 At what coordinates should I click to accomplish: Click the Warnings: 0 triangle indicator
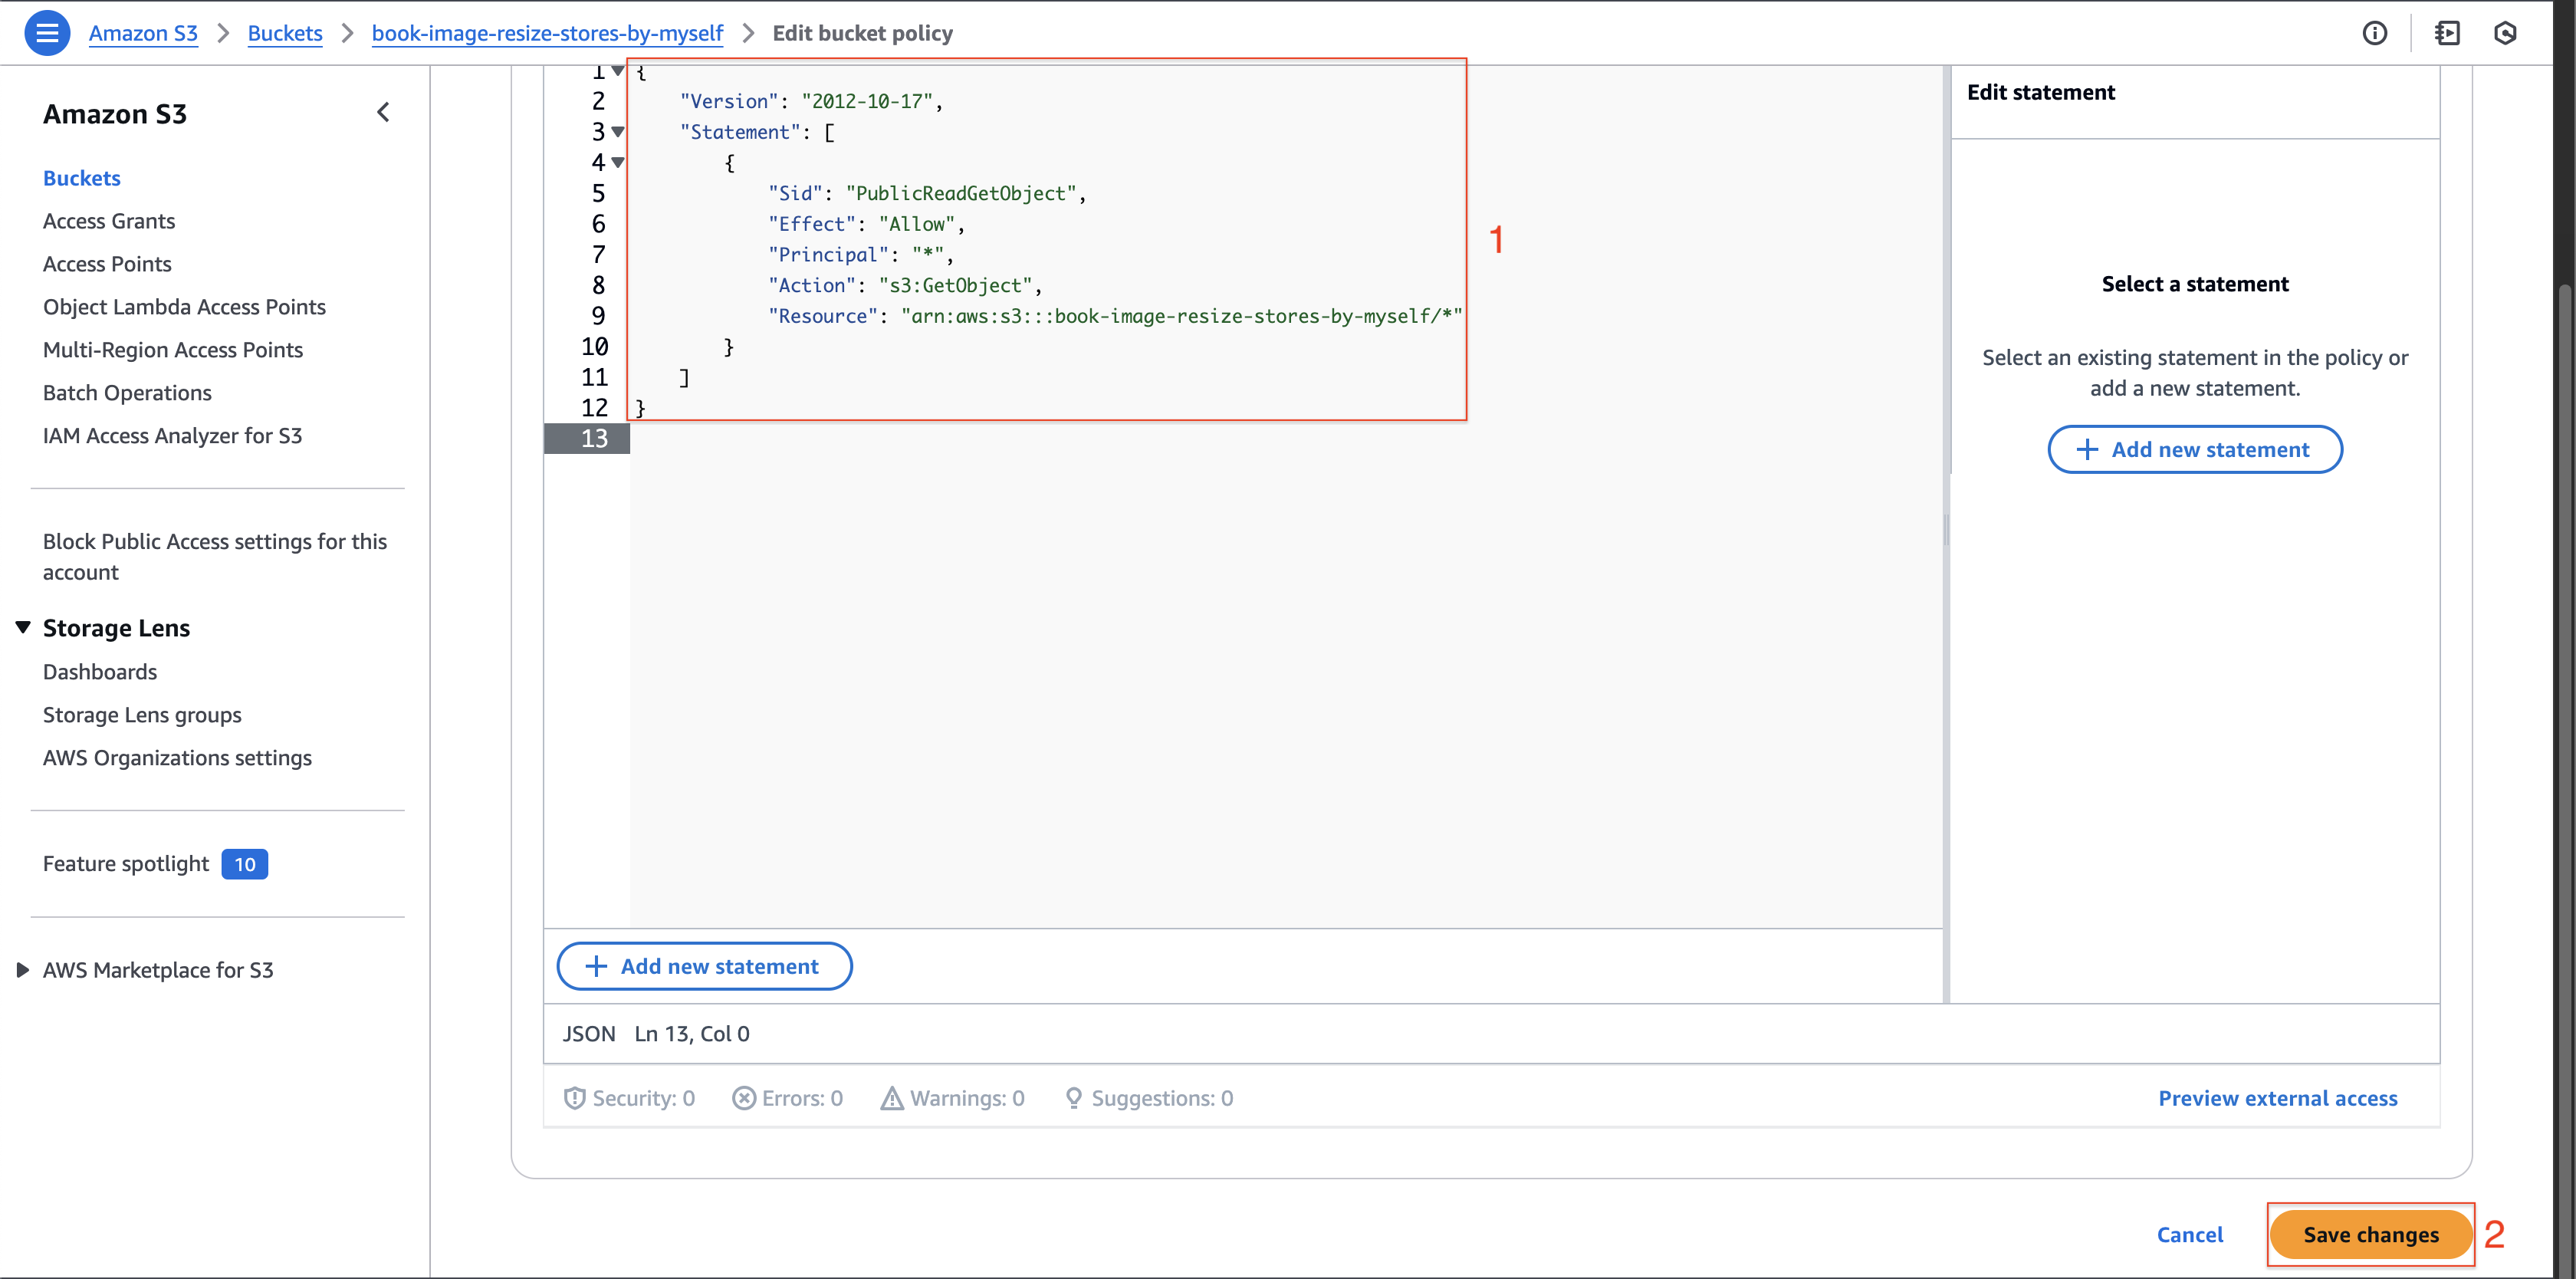click(952, 1098)
